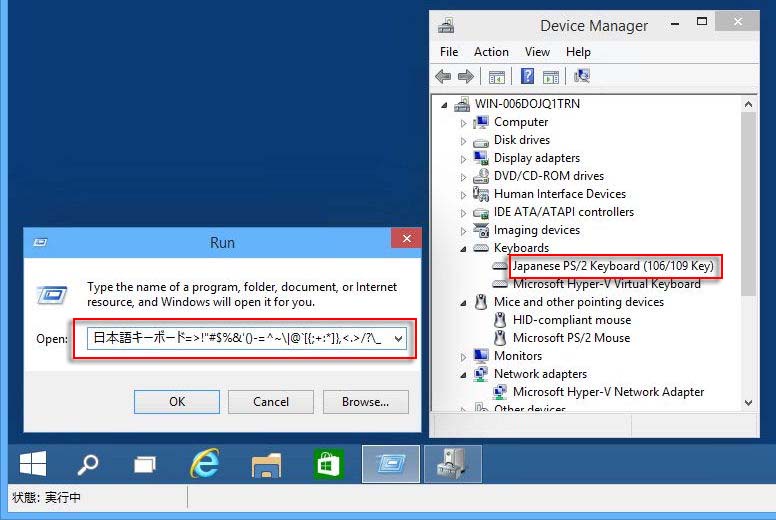Select the Keyboards category icon
This screenshot has width=776, height=520.
click(481, 248)
